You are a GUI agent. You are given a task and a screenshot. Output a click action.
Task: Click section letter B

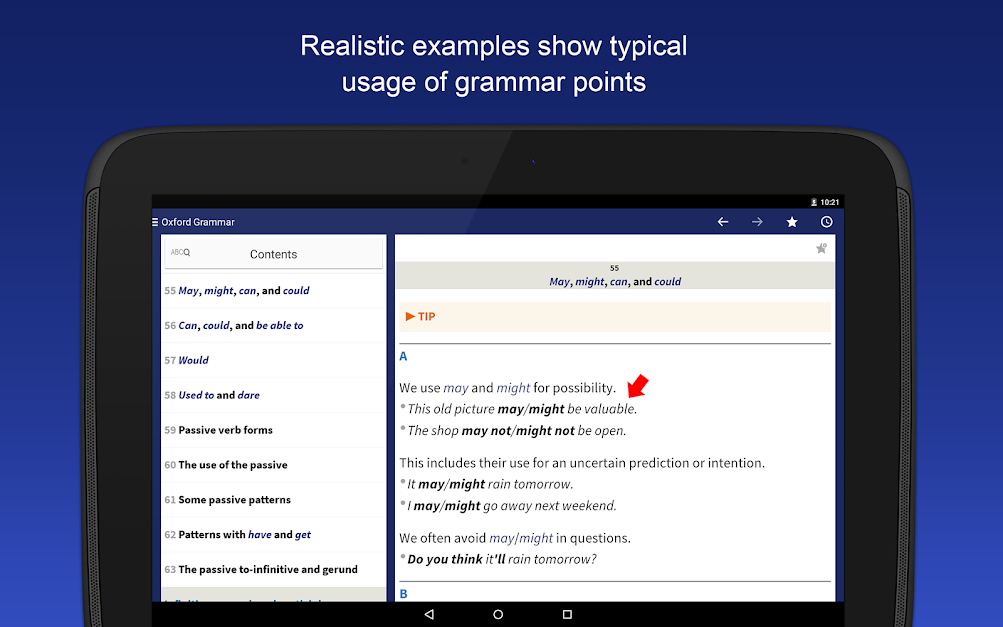click(x=403, y=594)
